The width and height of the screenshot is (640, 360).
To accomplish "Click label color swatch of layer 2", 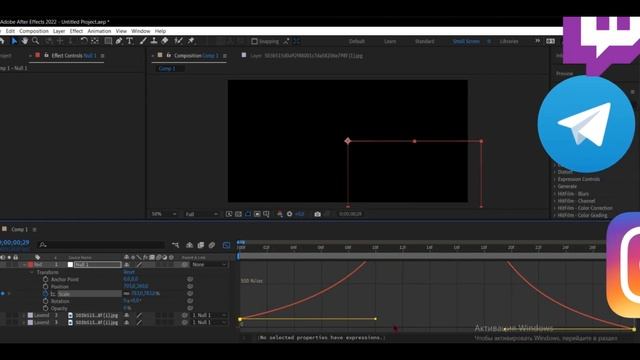I will click(30, 315).
